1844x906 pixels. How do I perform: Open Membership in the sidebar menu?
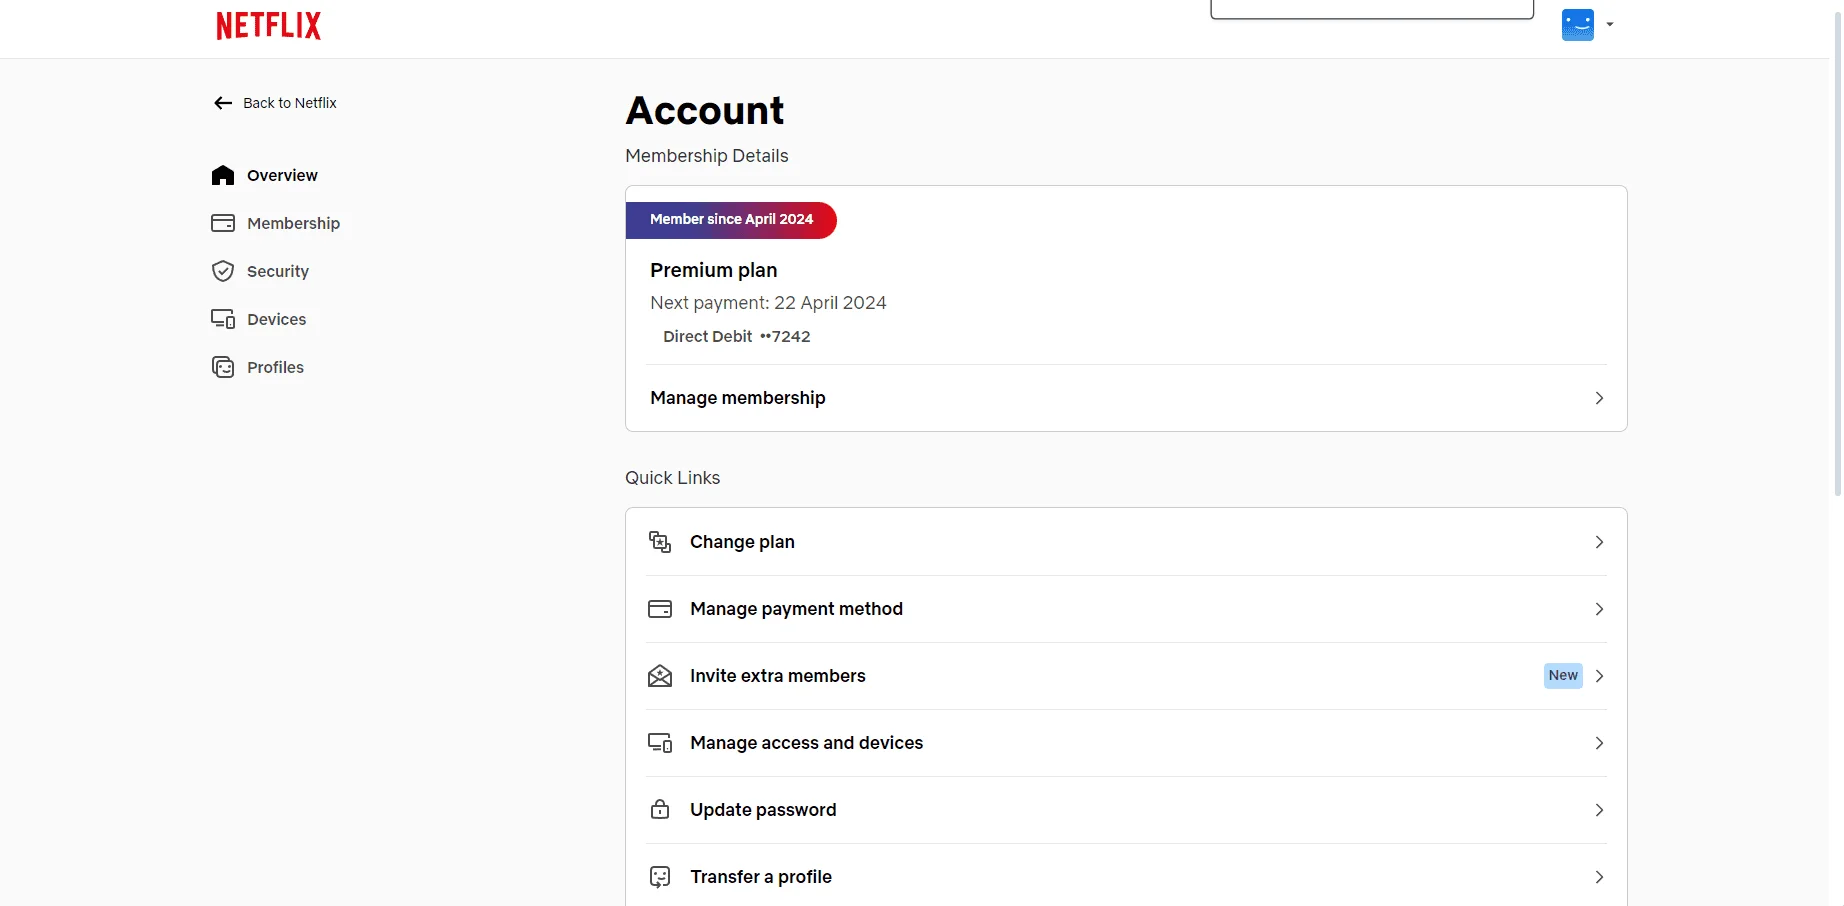[276, 223]
